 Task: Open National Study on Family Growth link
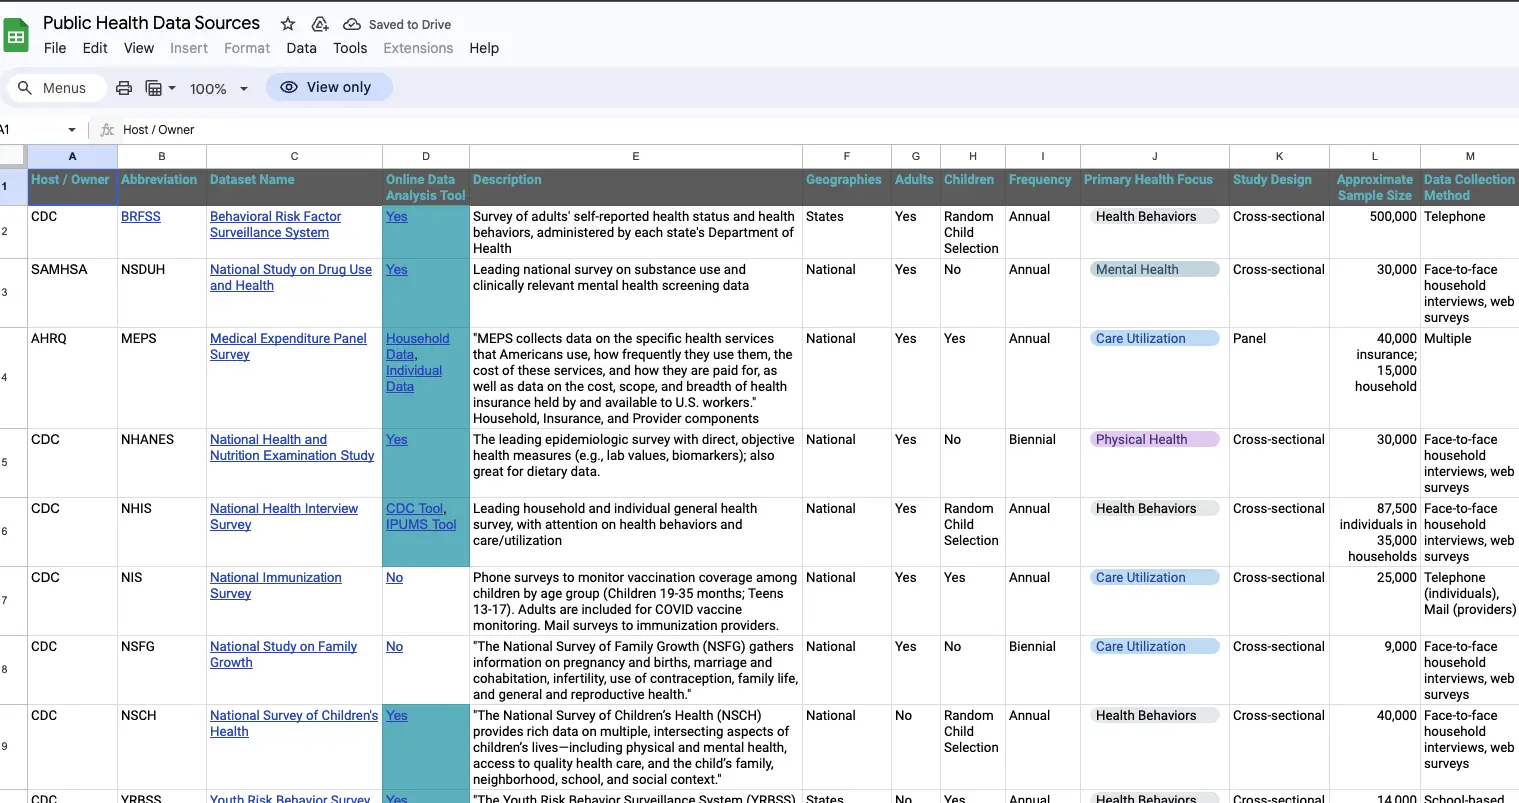[283, 654]
